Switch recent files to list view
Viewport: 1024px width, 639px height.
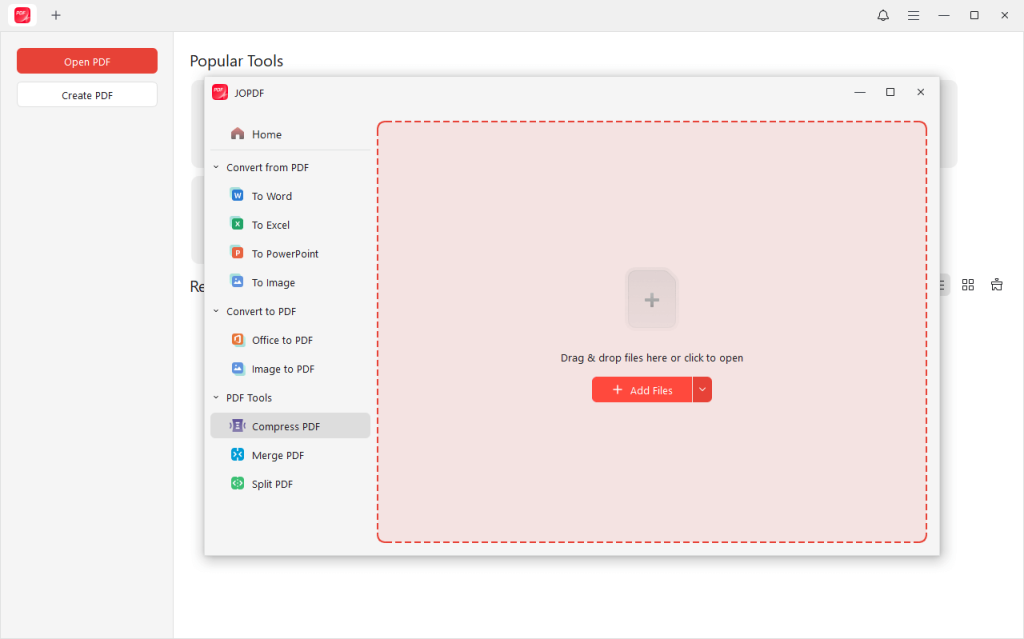click(x=941, y=284)
